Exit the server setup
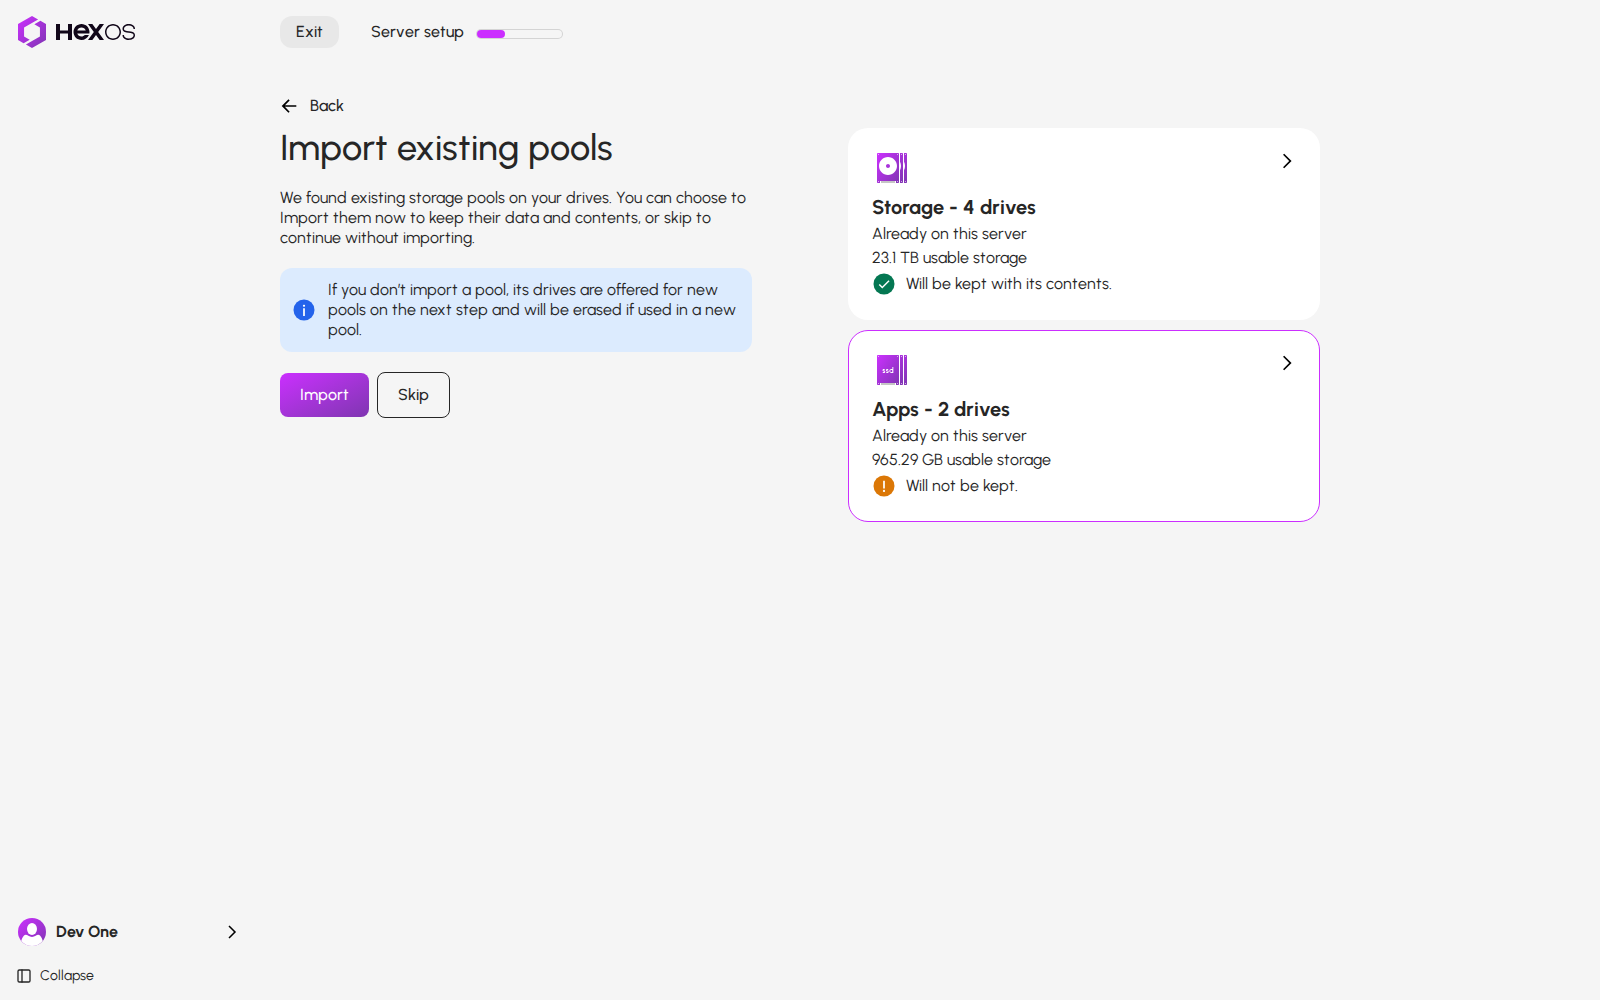The width and height of the screenshot is (1600, 1000). pos(309,32)
